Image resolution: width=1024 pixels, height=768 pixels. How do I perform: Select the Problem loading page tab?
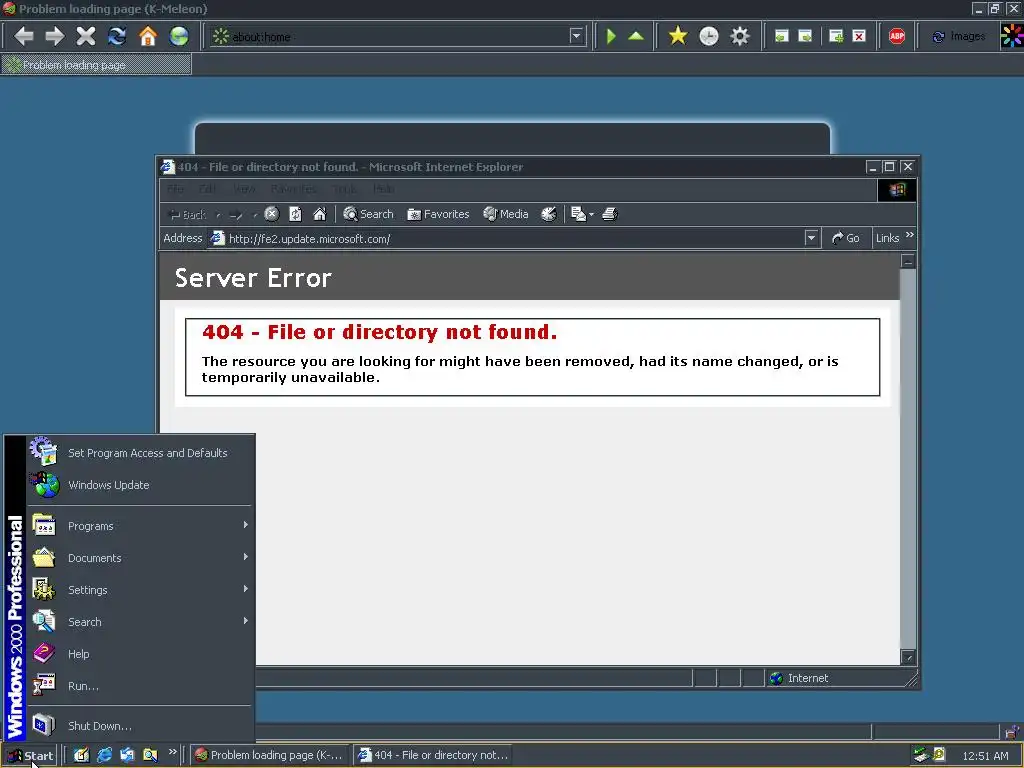point(96,65)
